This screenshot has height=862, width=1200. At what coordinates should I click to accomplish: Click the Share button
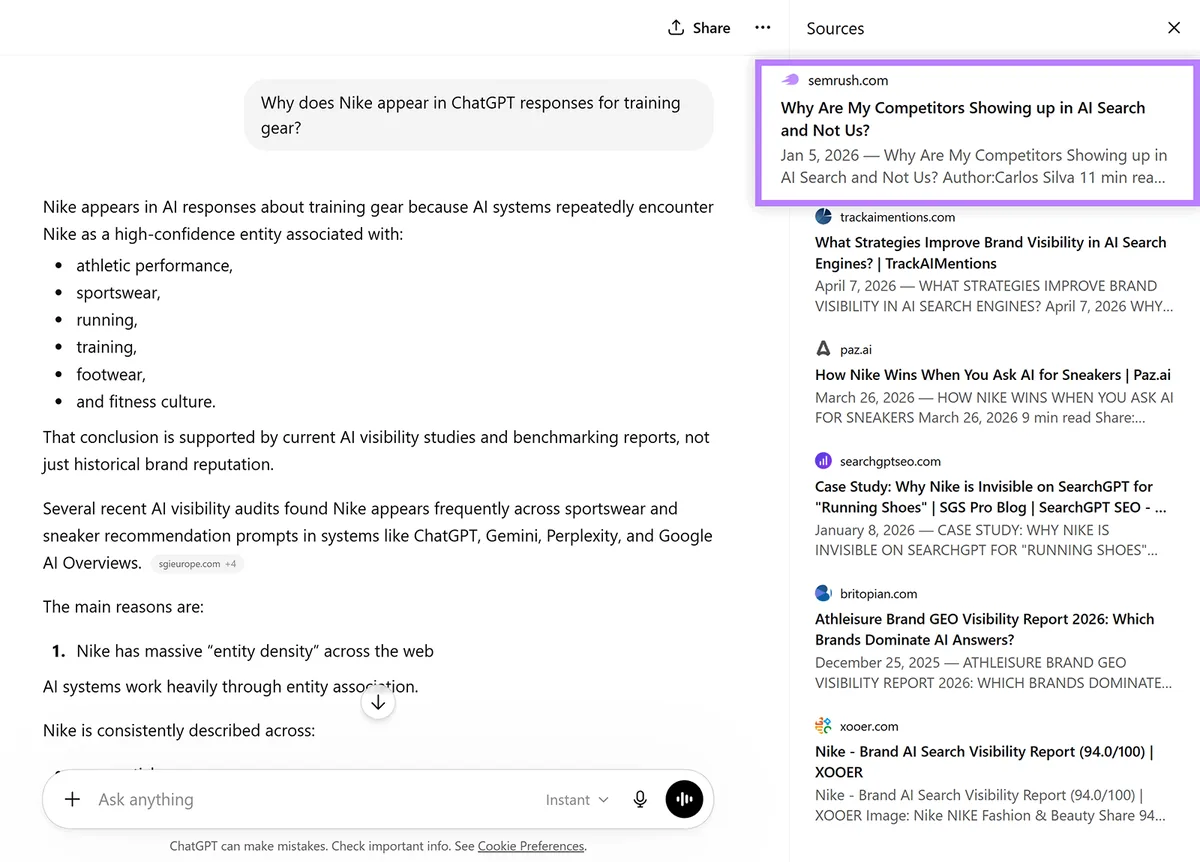[699, 28]
